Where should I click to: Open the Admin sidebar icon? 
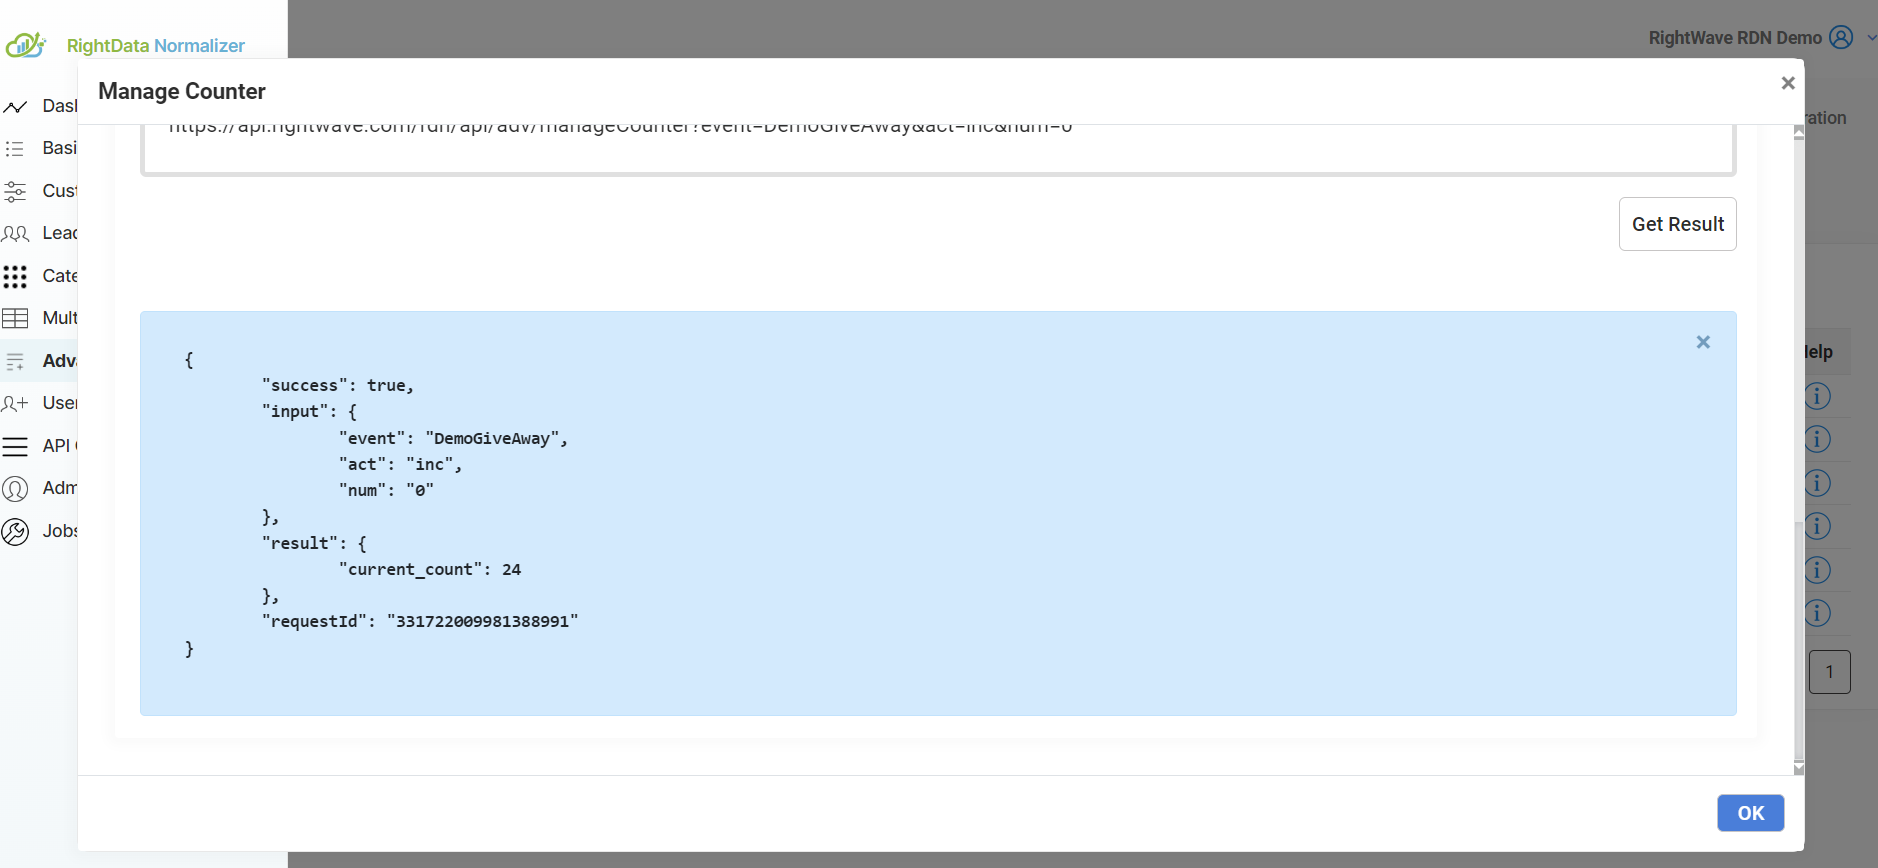coord(15,488)
